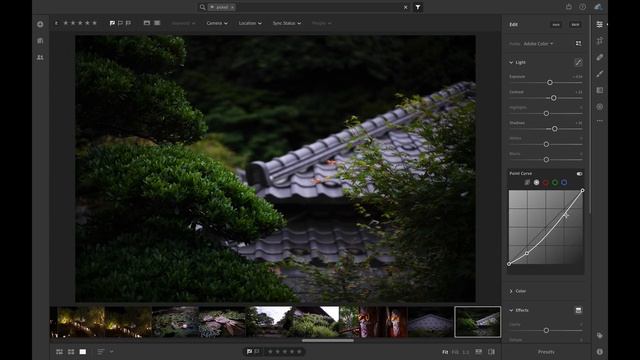Click the Fit zoom button
The height and width of the screenshot is (360, 640).
(445, 352)
